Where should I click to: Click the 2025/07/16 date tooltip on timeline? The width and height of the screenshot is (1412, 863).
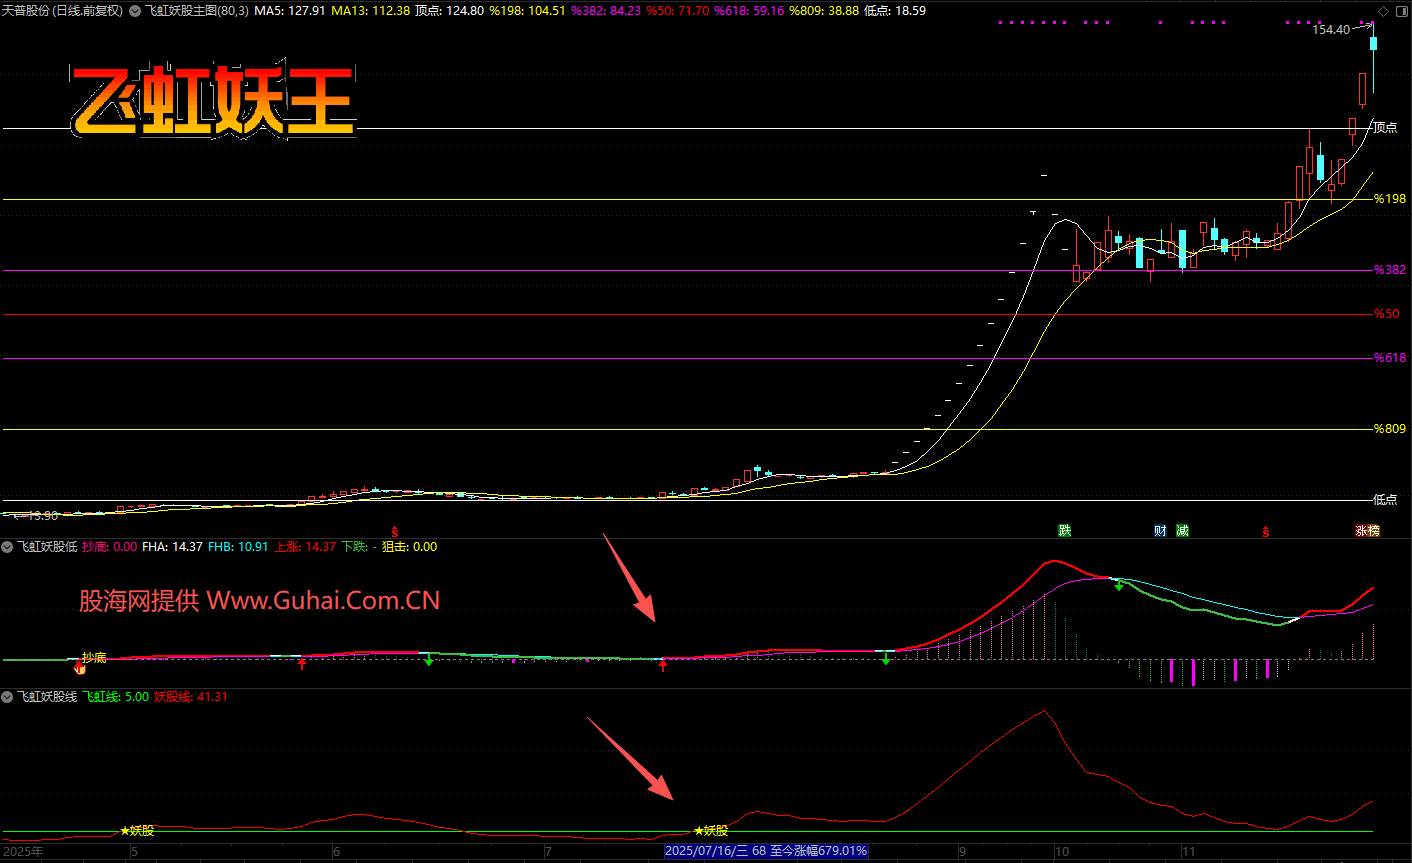(x=766, y=851)
